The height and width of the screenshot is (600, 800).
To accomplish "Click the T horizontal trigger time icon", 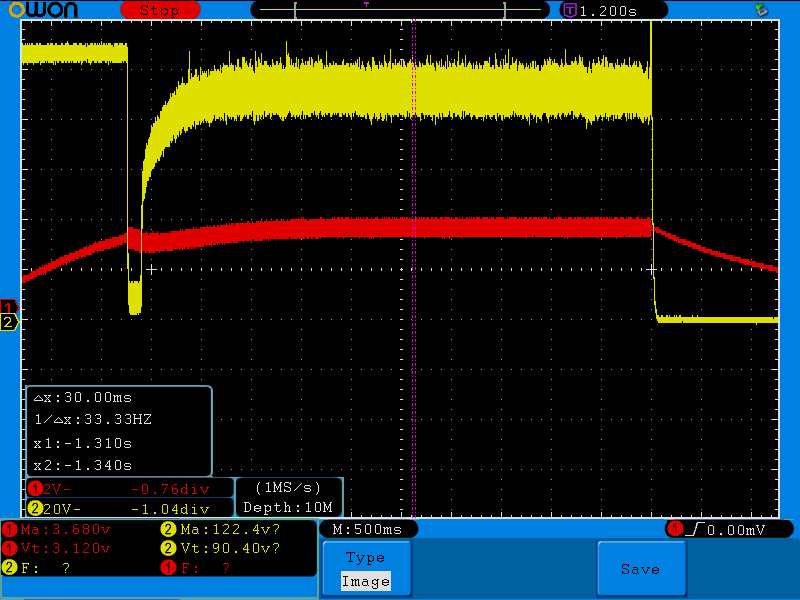I will (570, 10).
